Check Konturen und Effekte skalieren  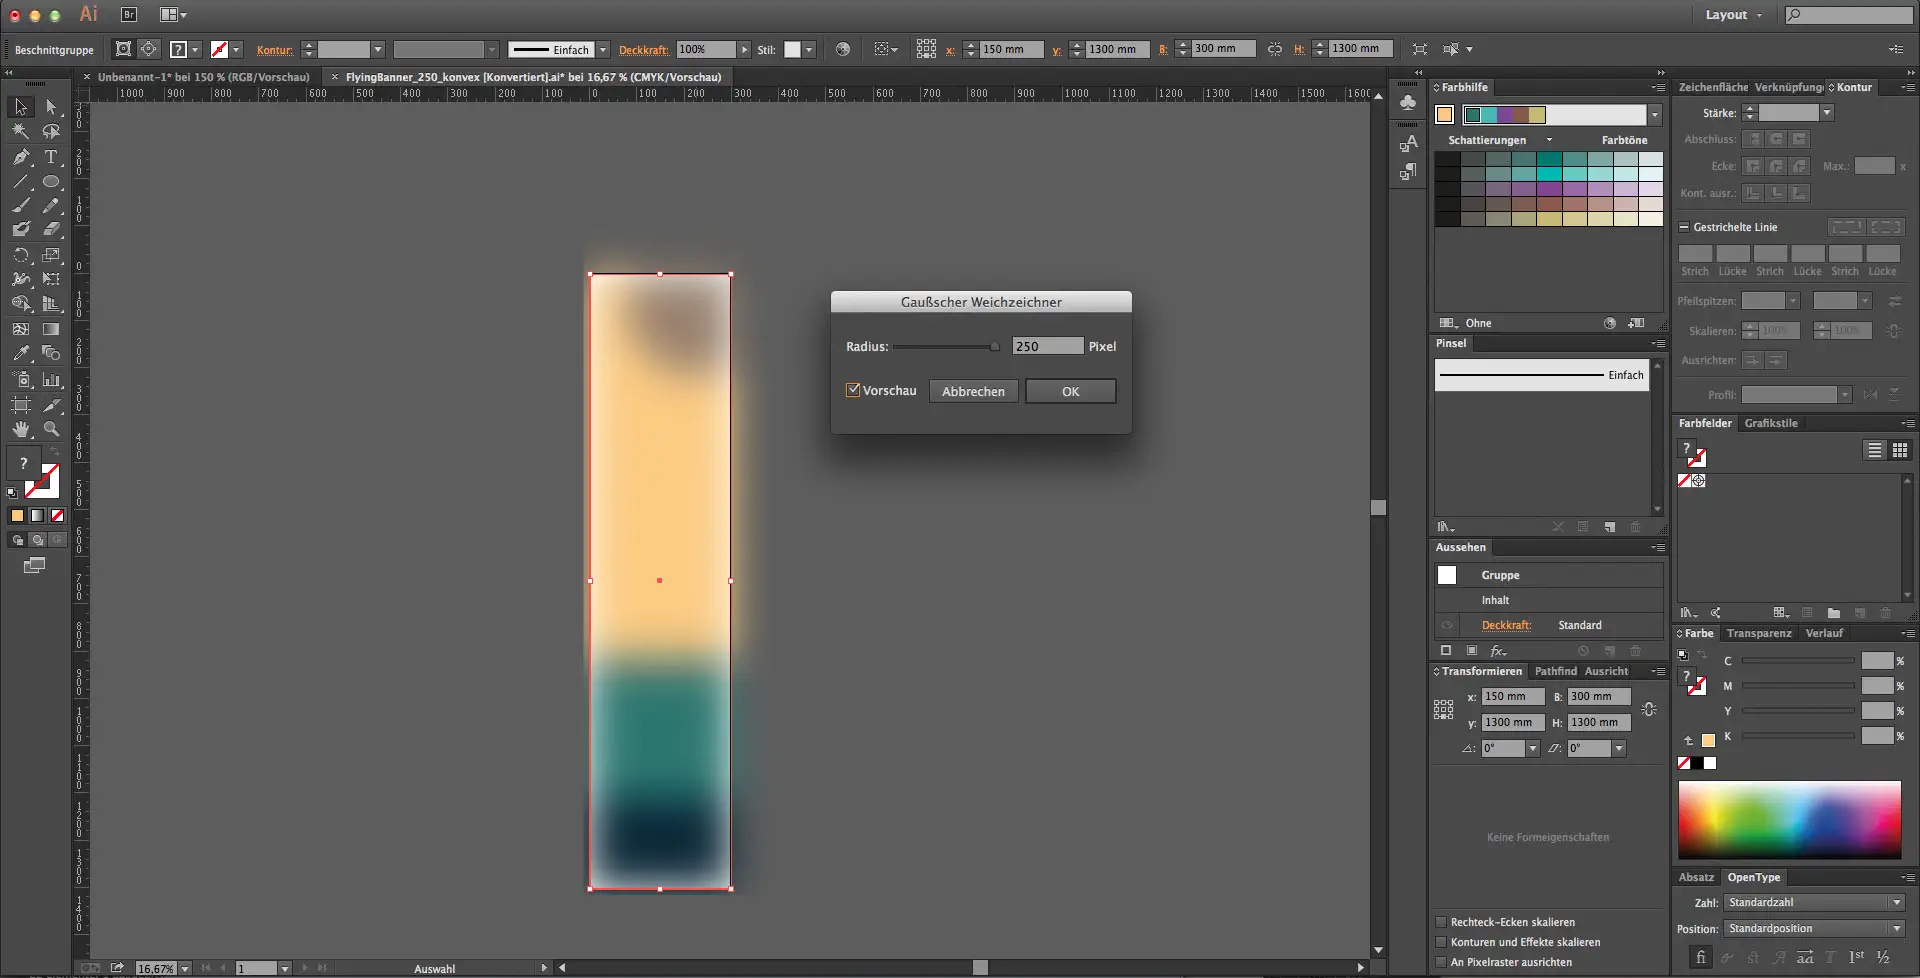point(1441,942)
